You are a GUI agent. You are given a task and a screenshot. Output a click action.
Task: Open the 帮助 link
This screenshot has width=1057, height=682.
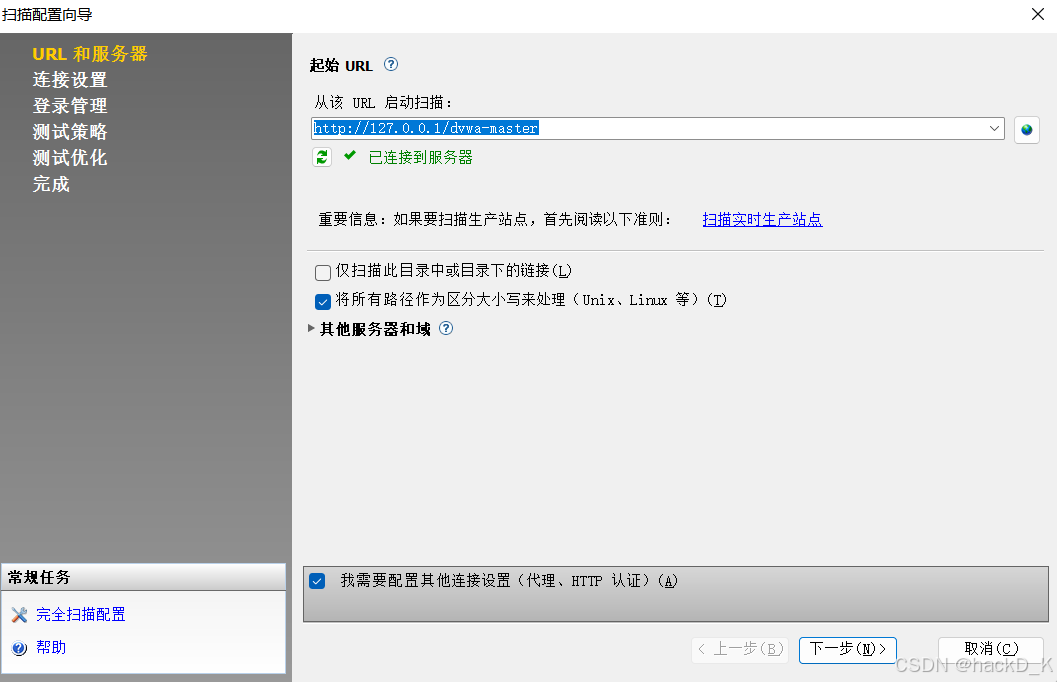(x=51, y=648)
